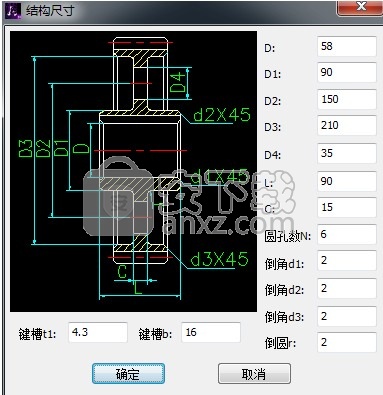The width and height of the screenshot is (383, 395).
Task: Click the 倒圆r label
Action: pyautogui.click(x=280, y=343)
